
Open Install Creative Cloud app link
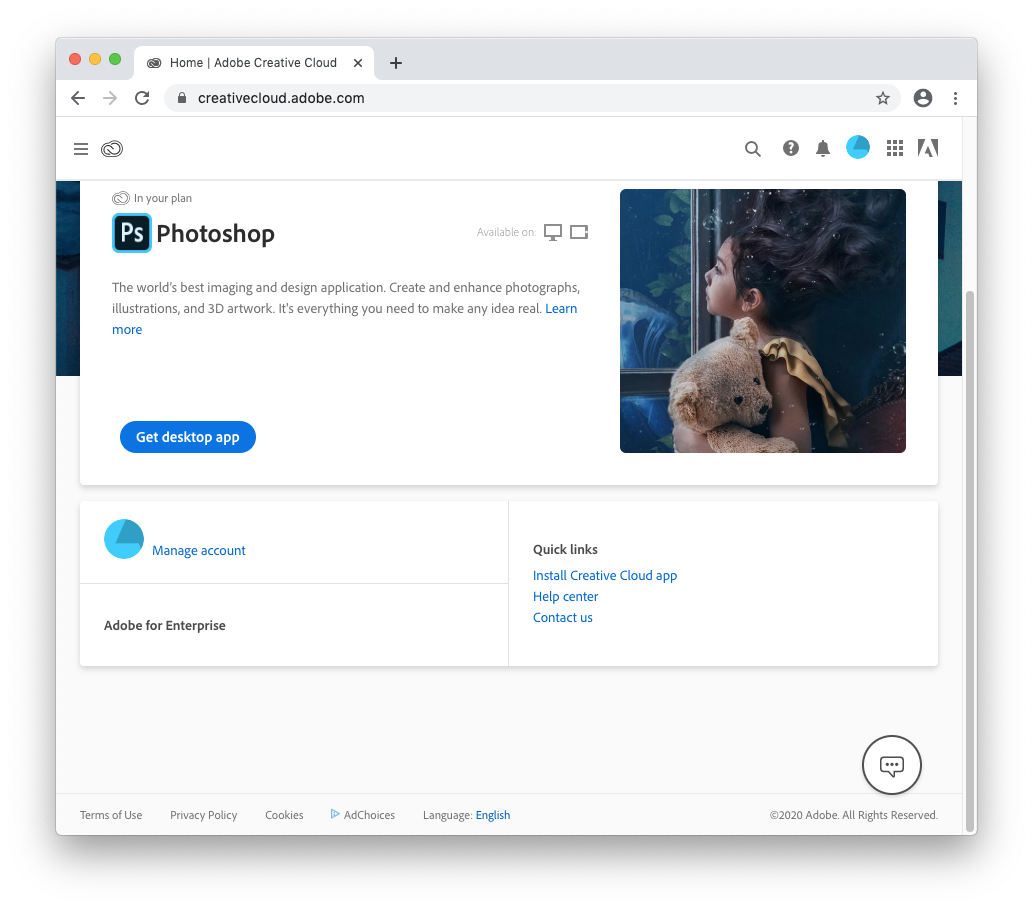tap(605, 576)
